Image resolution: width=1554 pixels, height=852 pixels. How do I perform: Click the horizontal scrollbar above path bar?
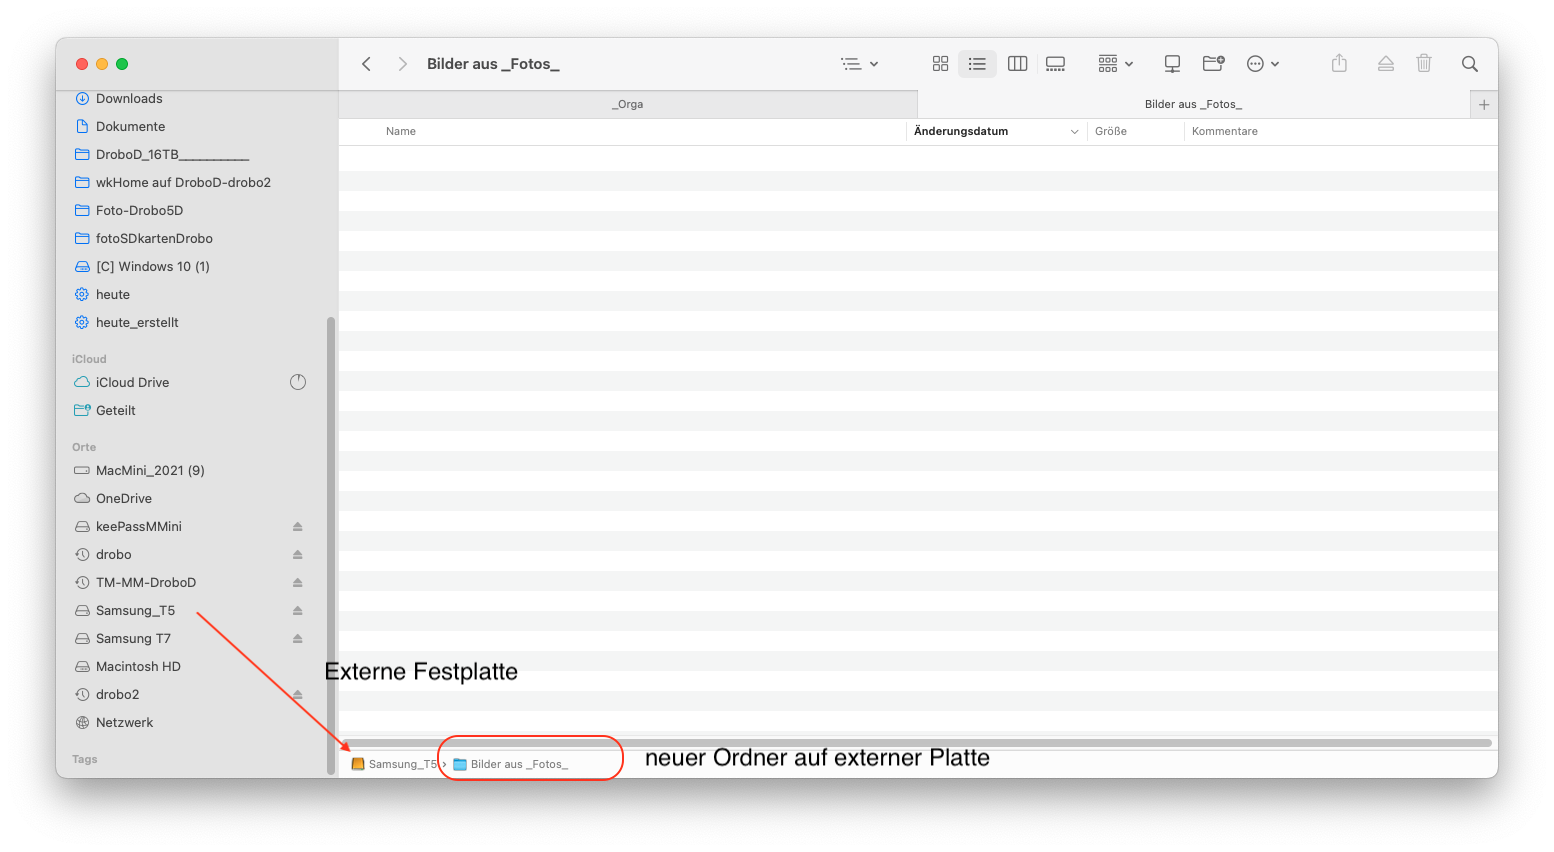click(917, 743)
